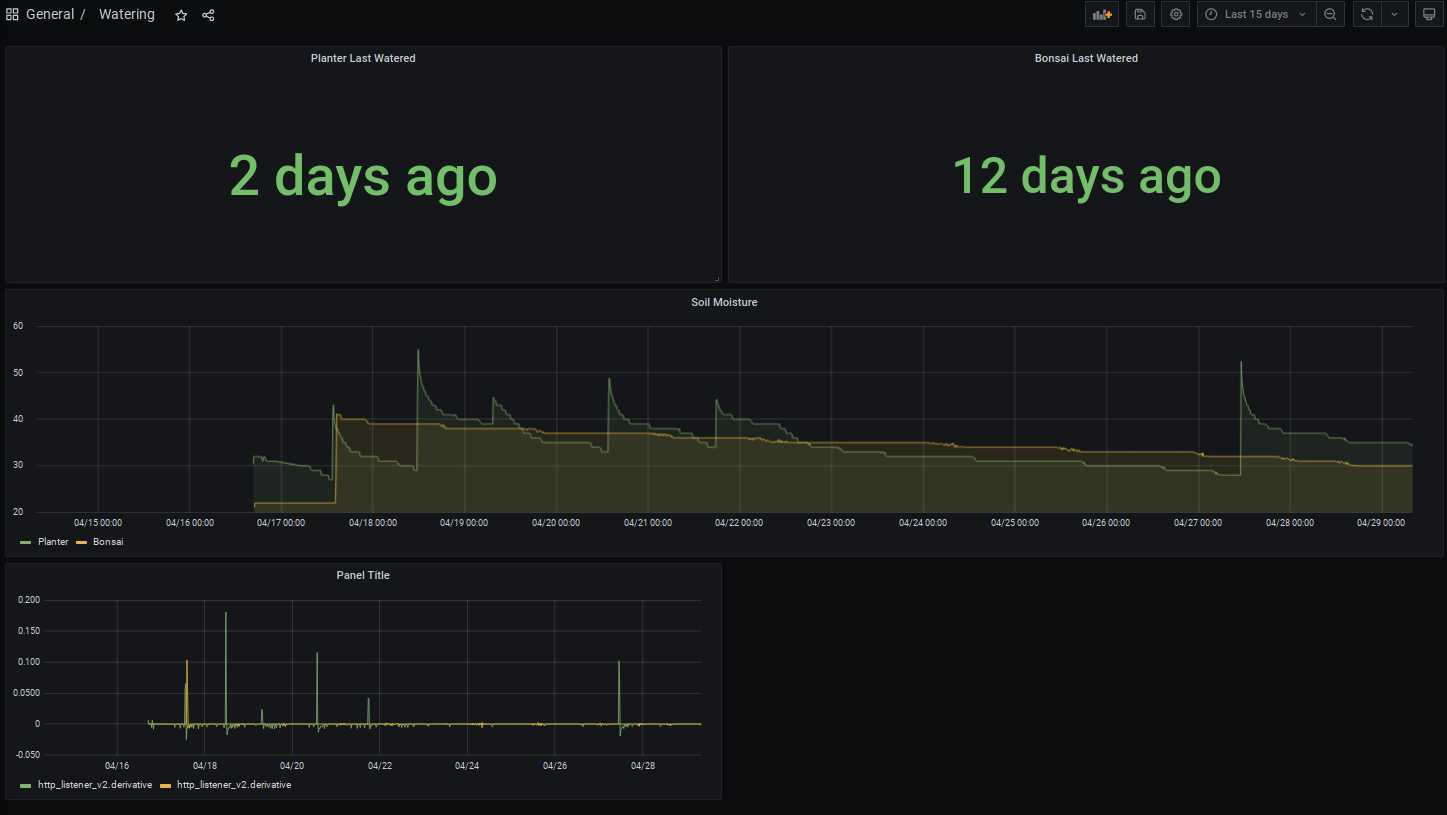The width and height of the screenshot is (1447, 815).
Task: Zoom out the time range
Action: pyautogui.click(x=1330, y=15)
